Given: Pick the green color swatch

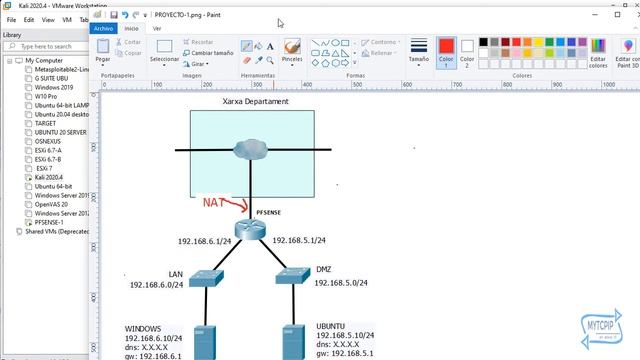Looking at the screenshot, I should [x=549, y=42].
